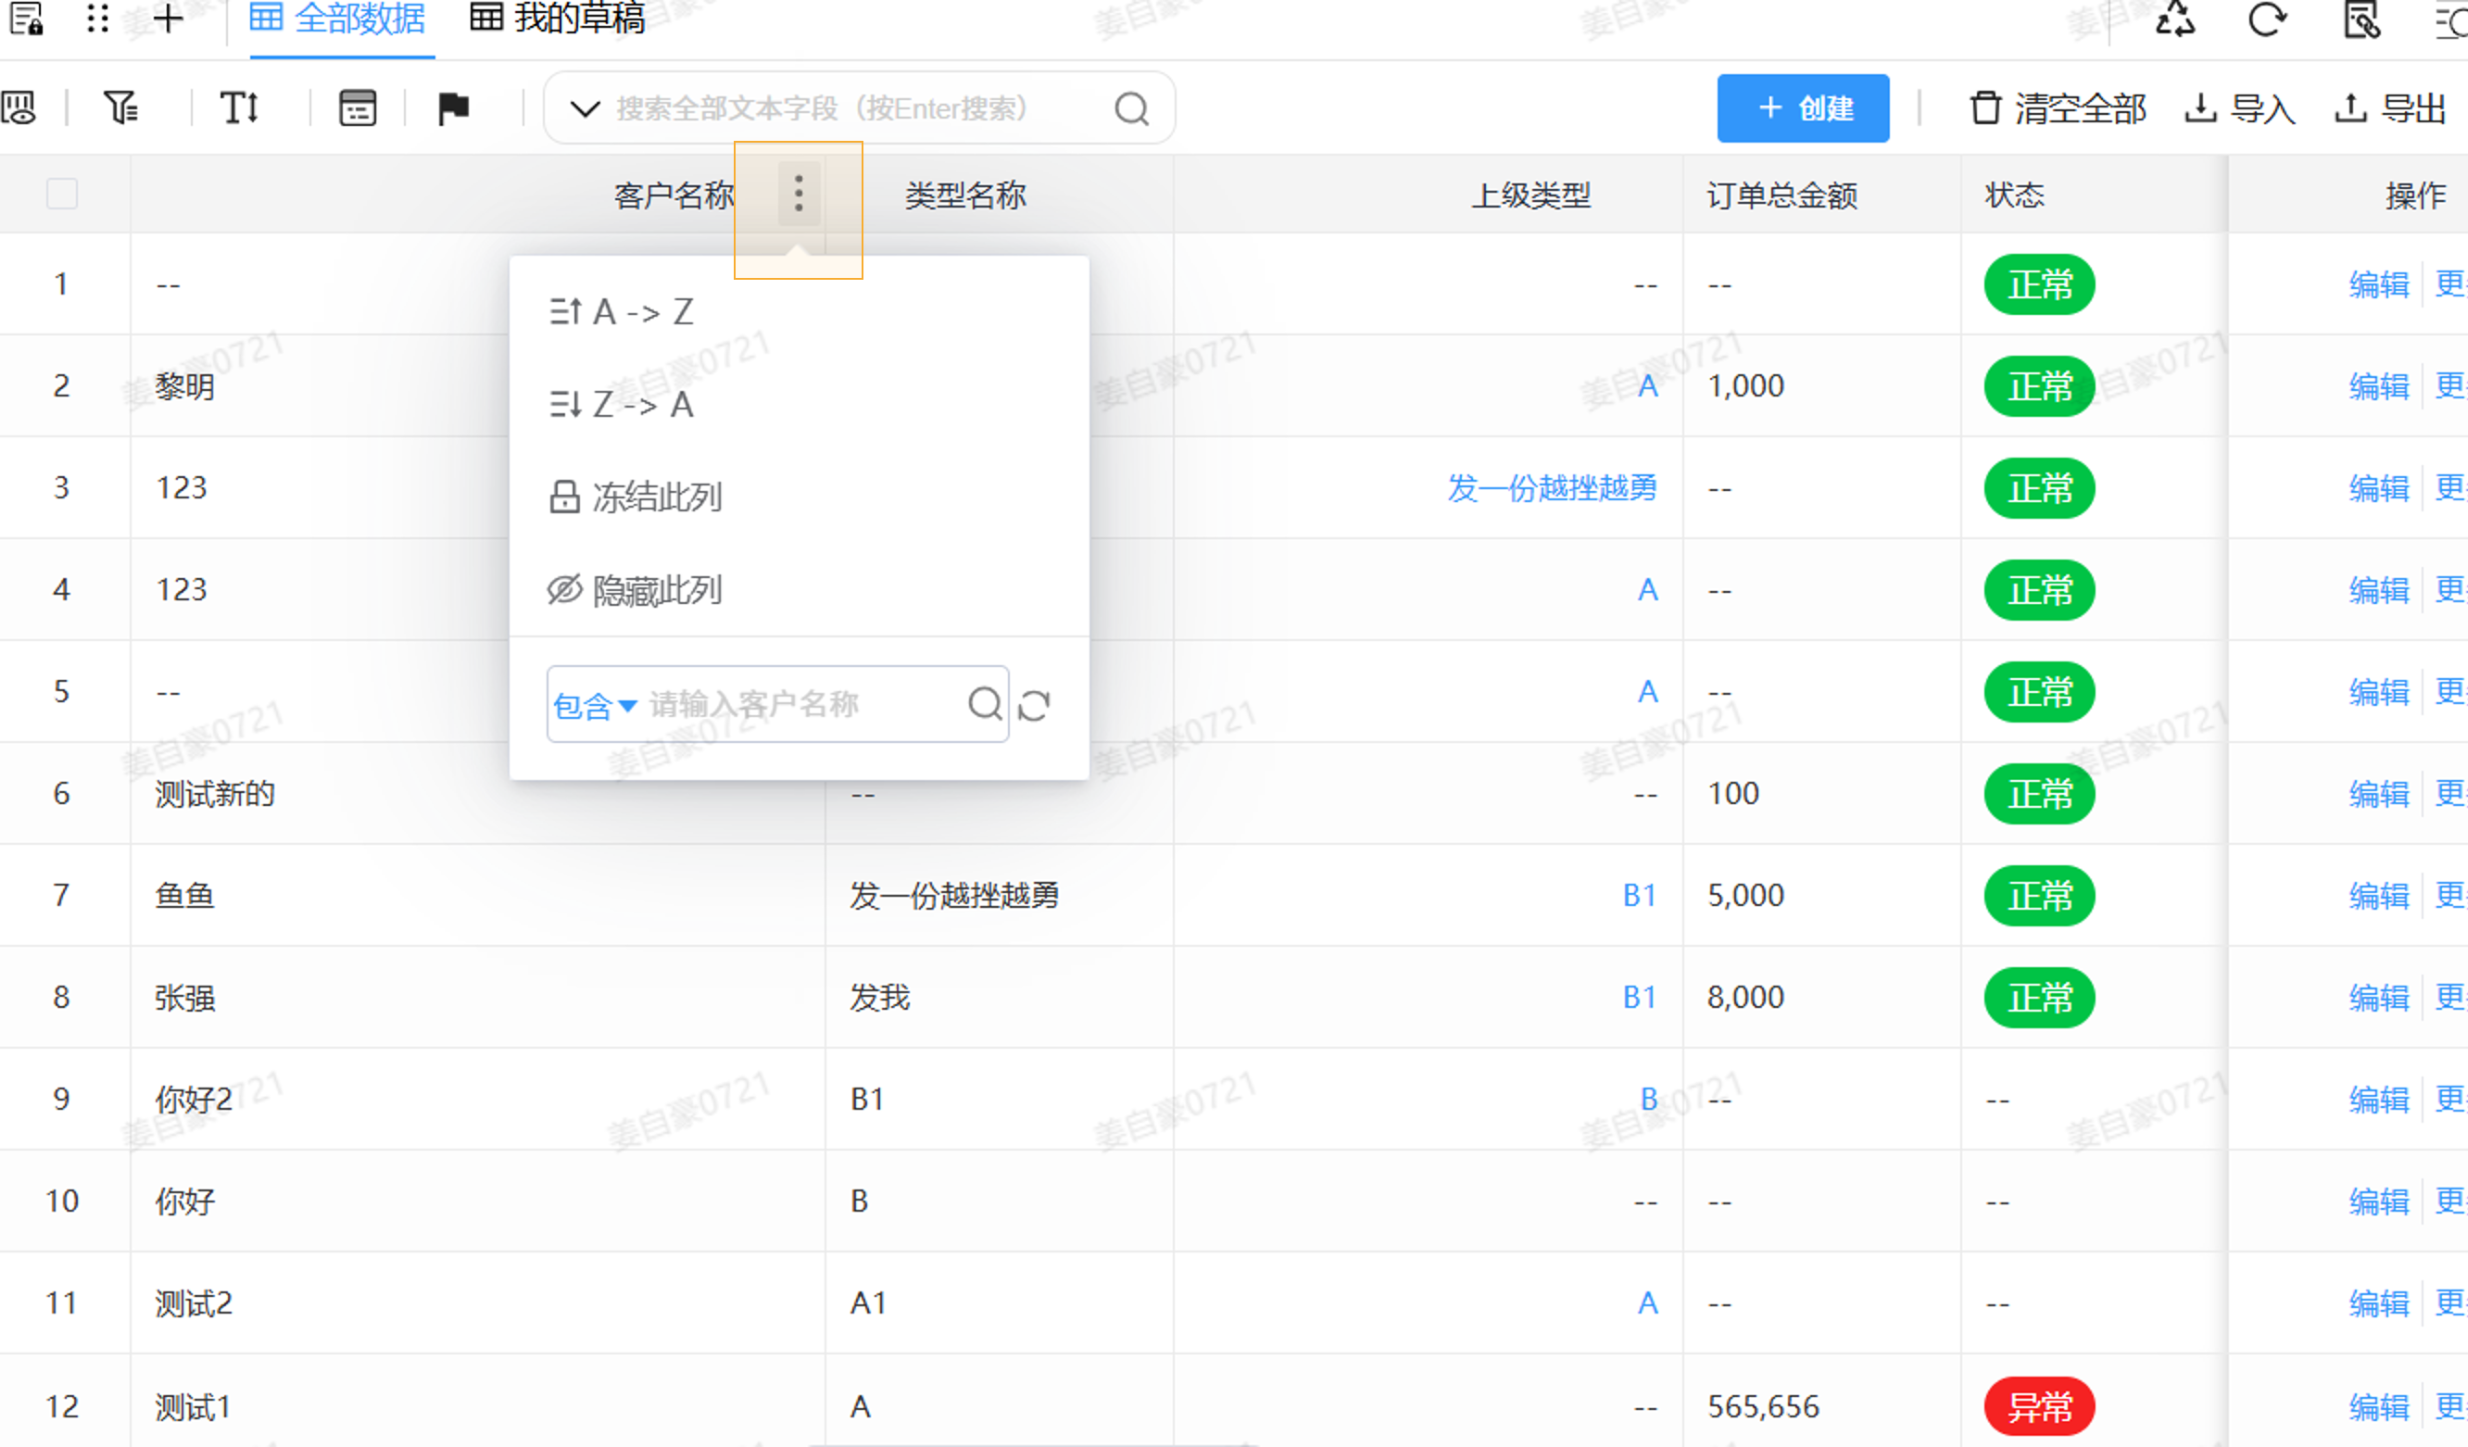Click 编辑 link in row 12
Screen dimensions: 2468x1447
[x=2379, y=1406]
